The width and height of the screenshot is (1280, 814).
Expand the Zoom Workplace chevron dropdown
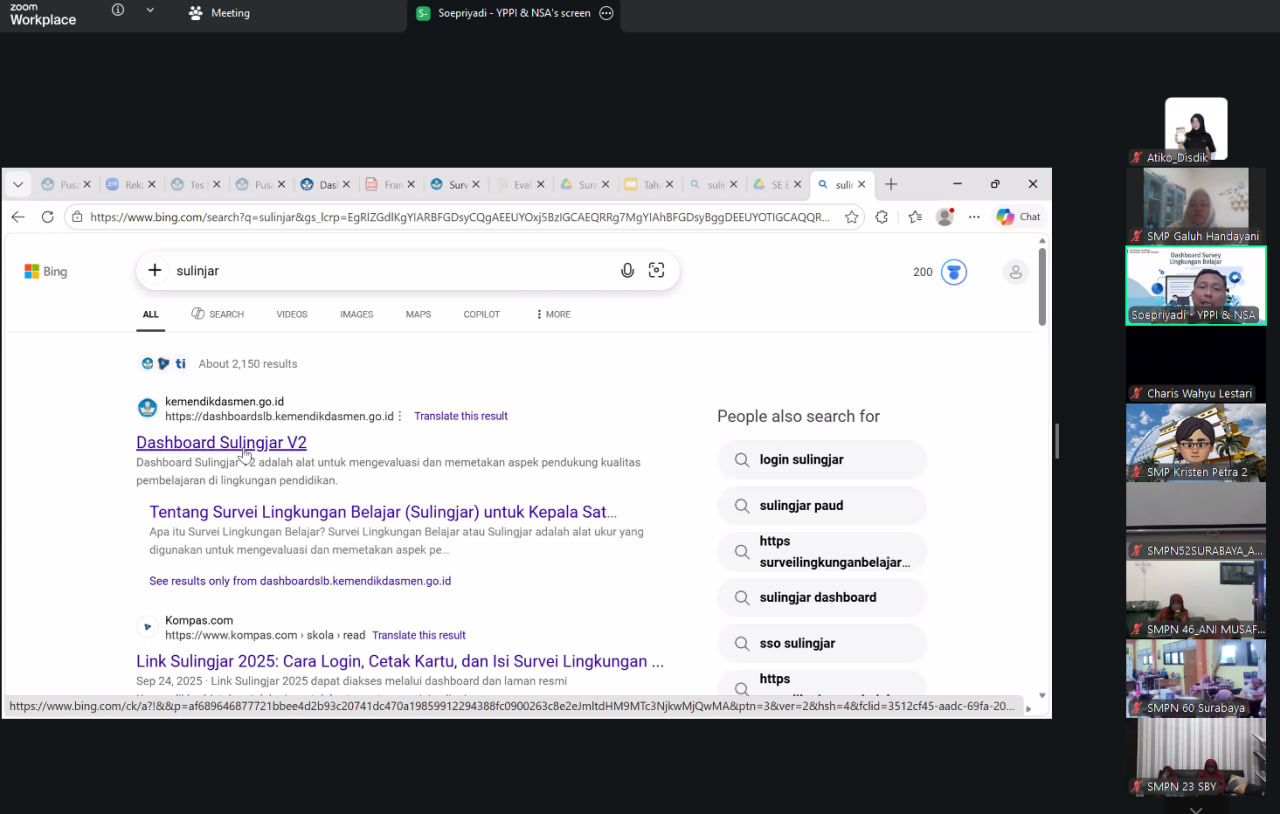[x=150, y=10]
